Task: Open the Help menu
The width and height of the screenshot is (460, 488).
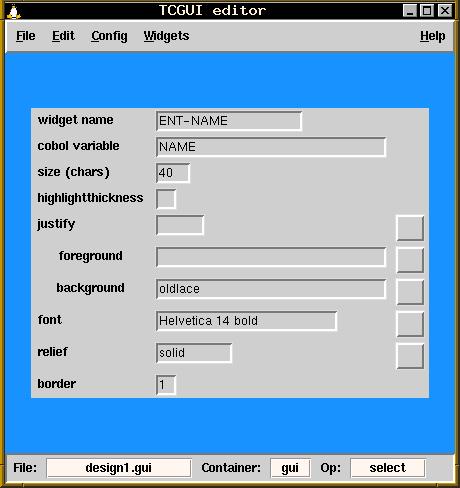Action: coord(432,36)
